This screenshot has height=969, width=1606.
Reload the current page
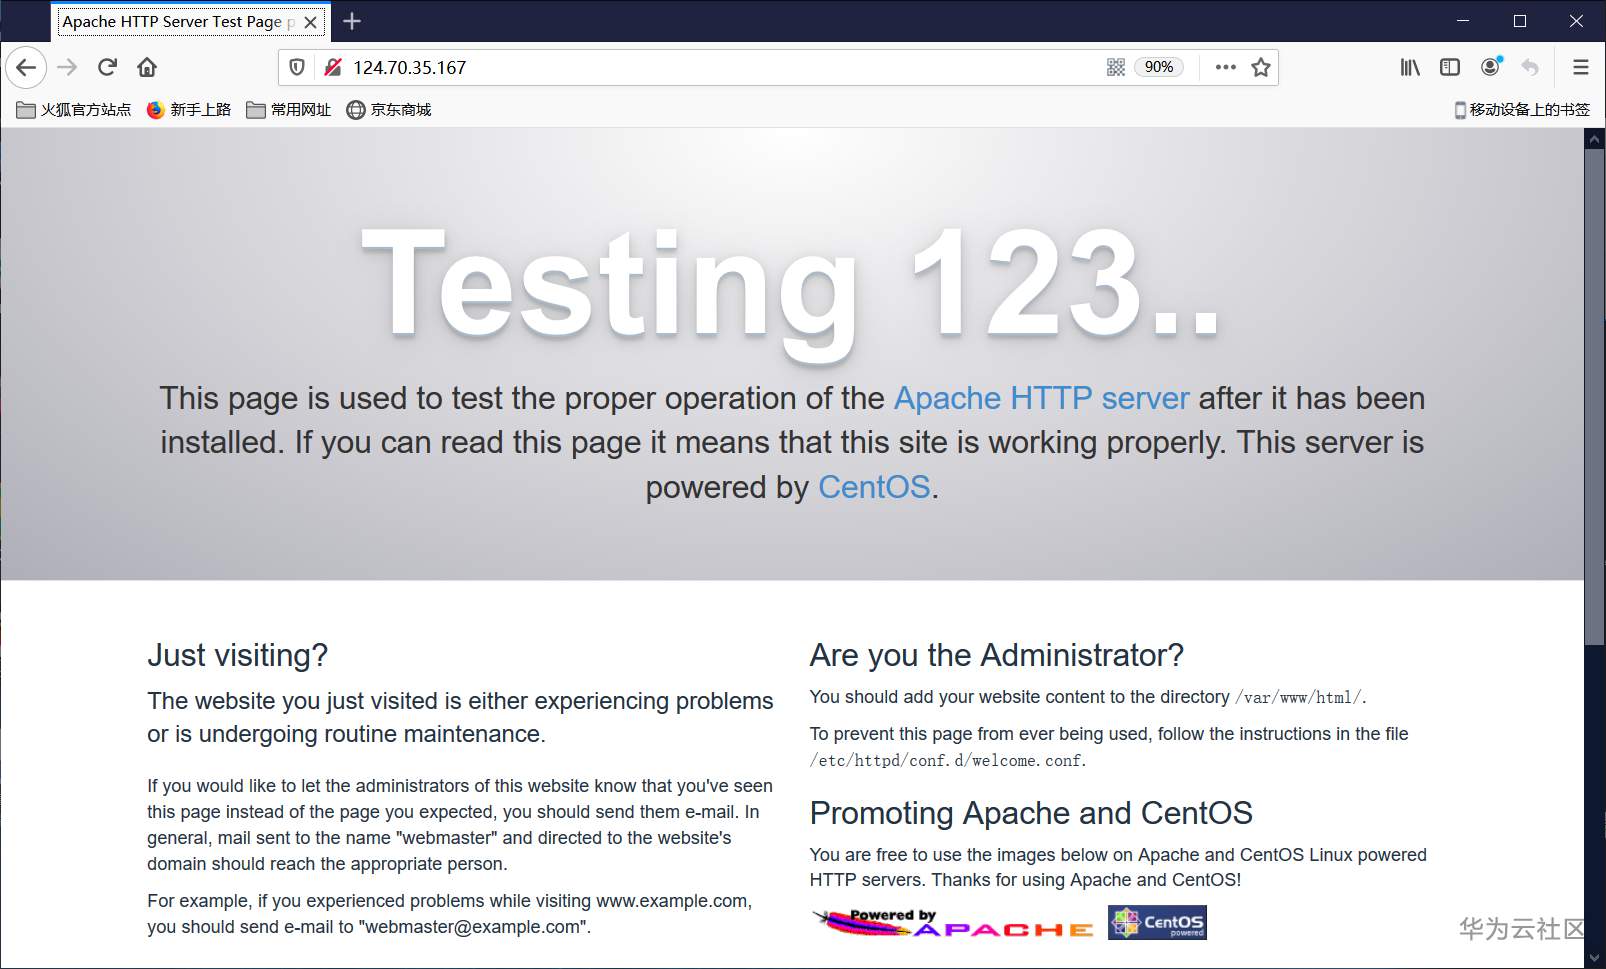pos(107,67)
